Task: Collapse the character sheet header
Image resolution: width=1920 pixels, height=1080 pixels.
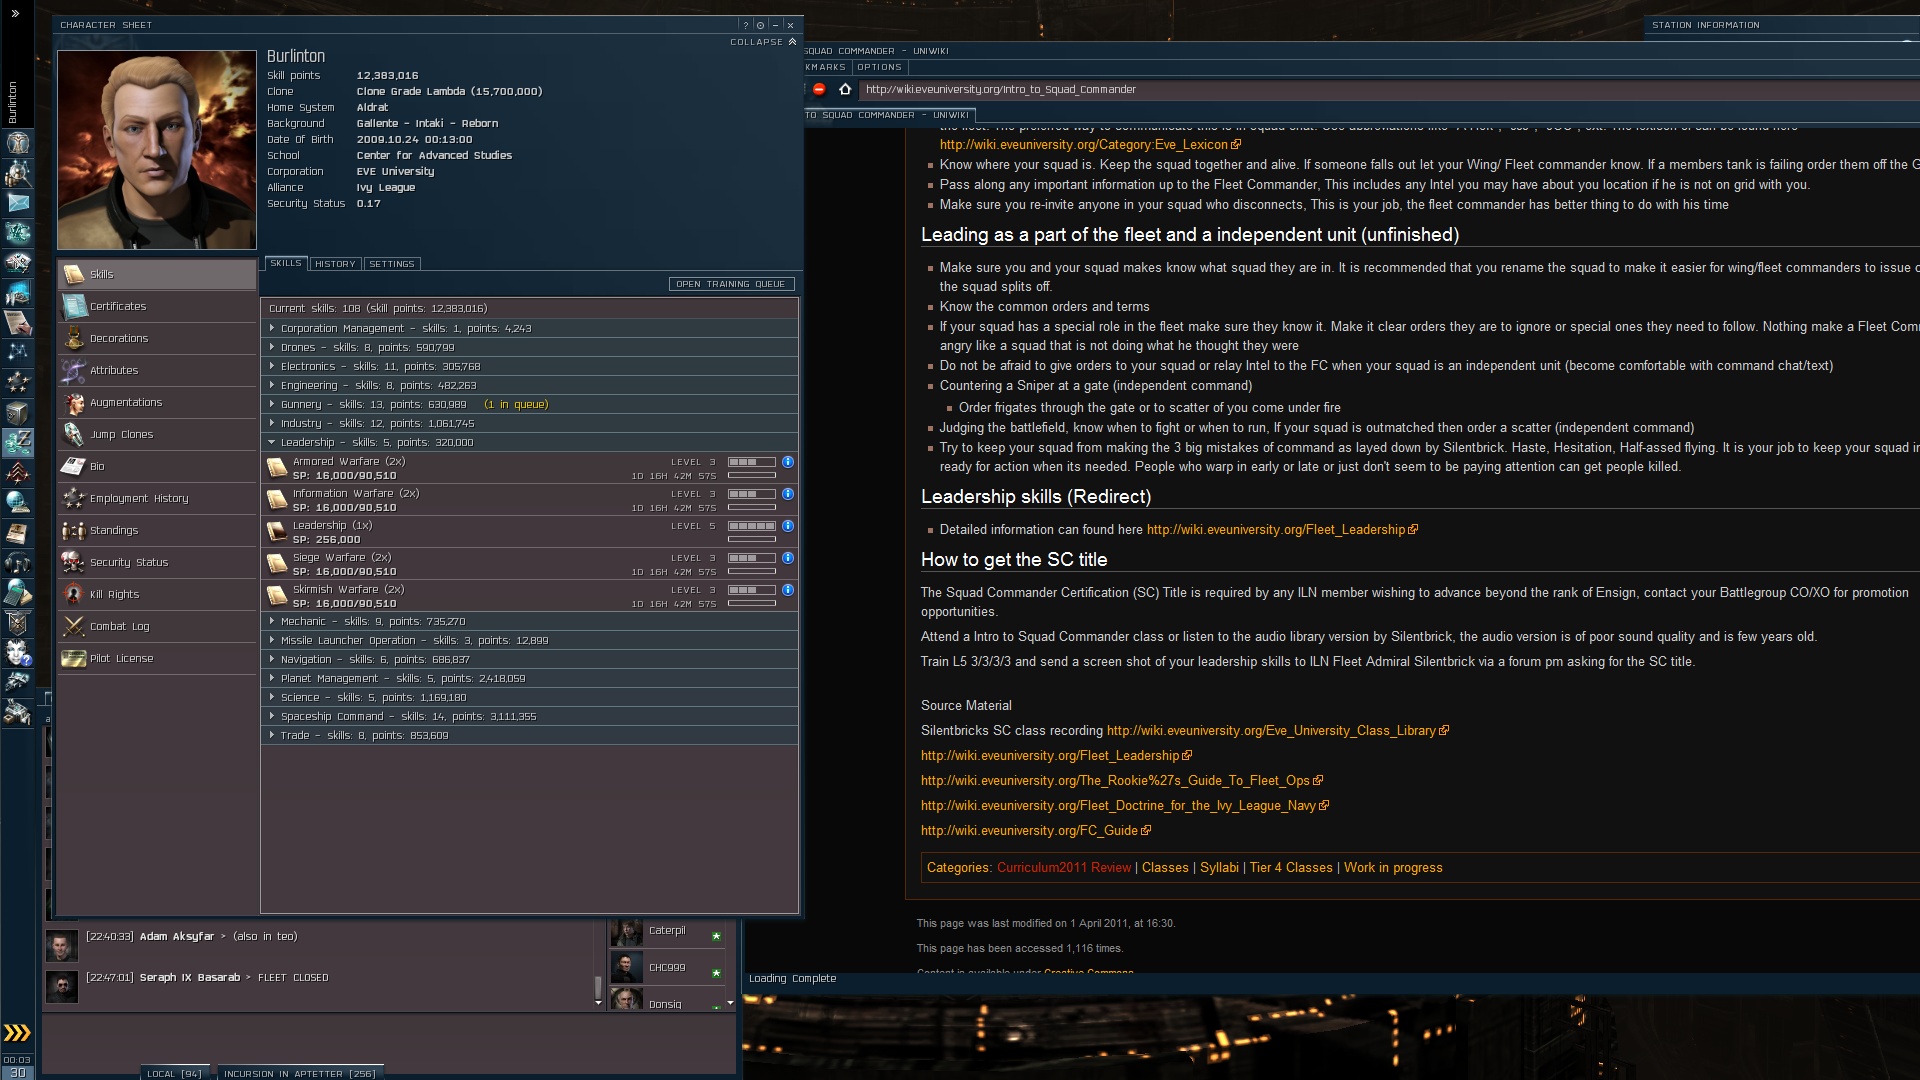Action: pyautogui.click(x=763, y=42)
